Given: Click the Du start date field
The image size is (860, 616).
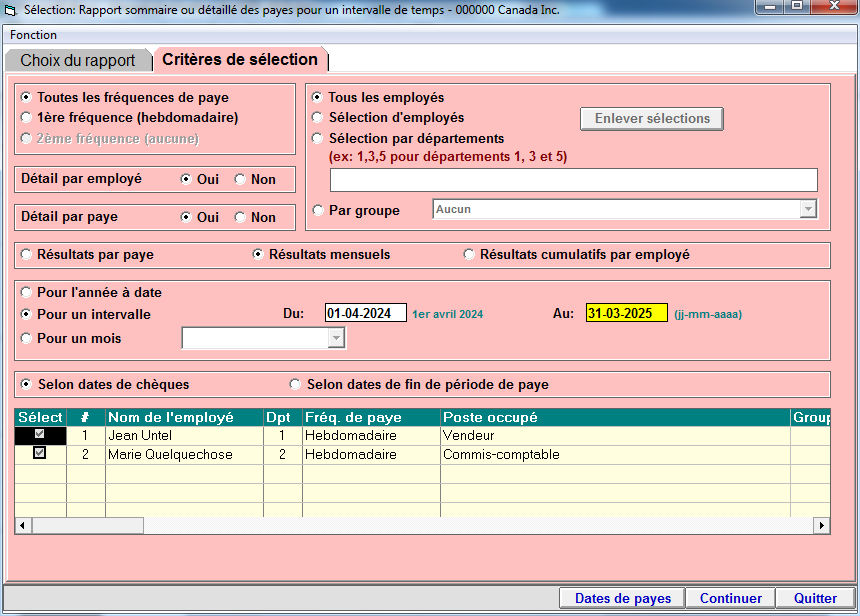Looking at the screenshot, I should point(365,313).
